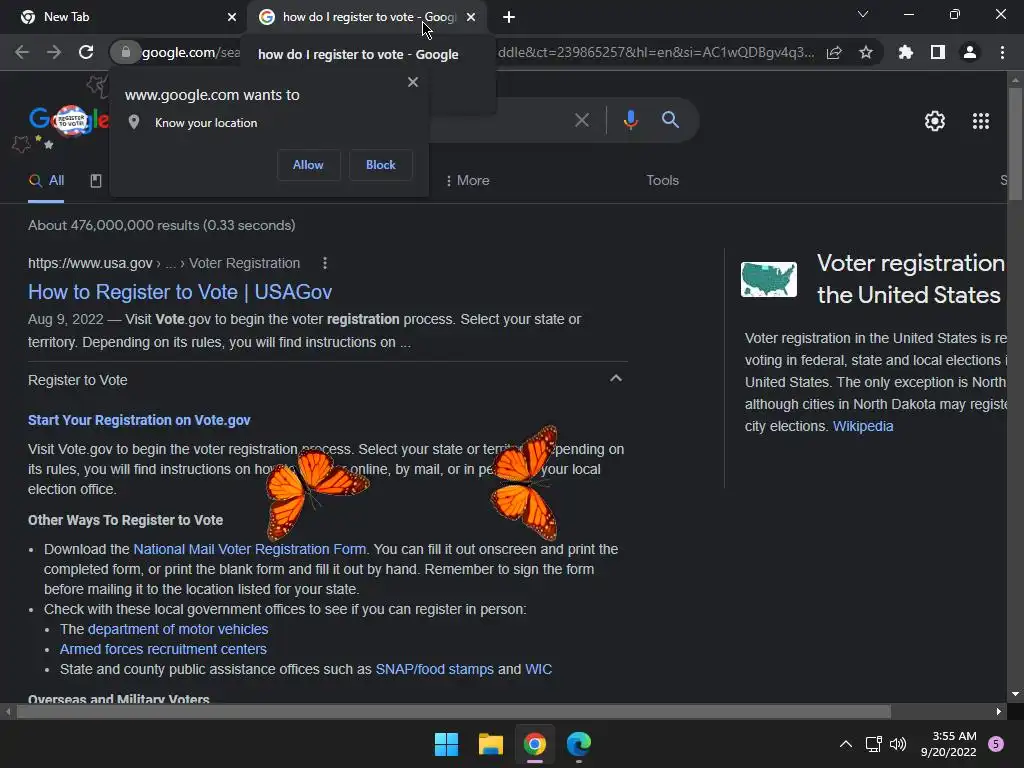Click the vertical page scrollbar
The image size is (1024, 768).
click(x=1015, y=144)
